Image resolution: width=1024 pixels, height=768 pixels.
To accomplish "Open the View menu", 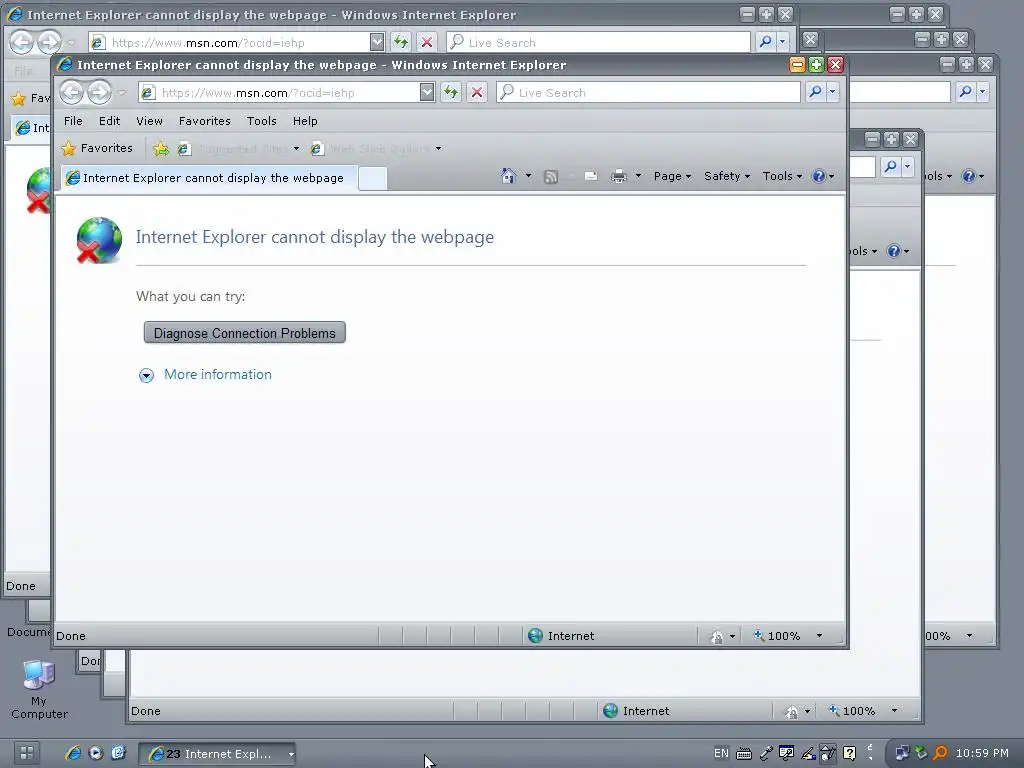I will pos(149,121).
